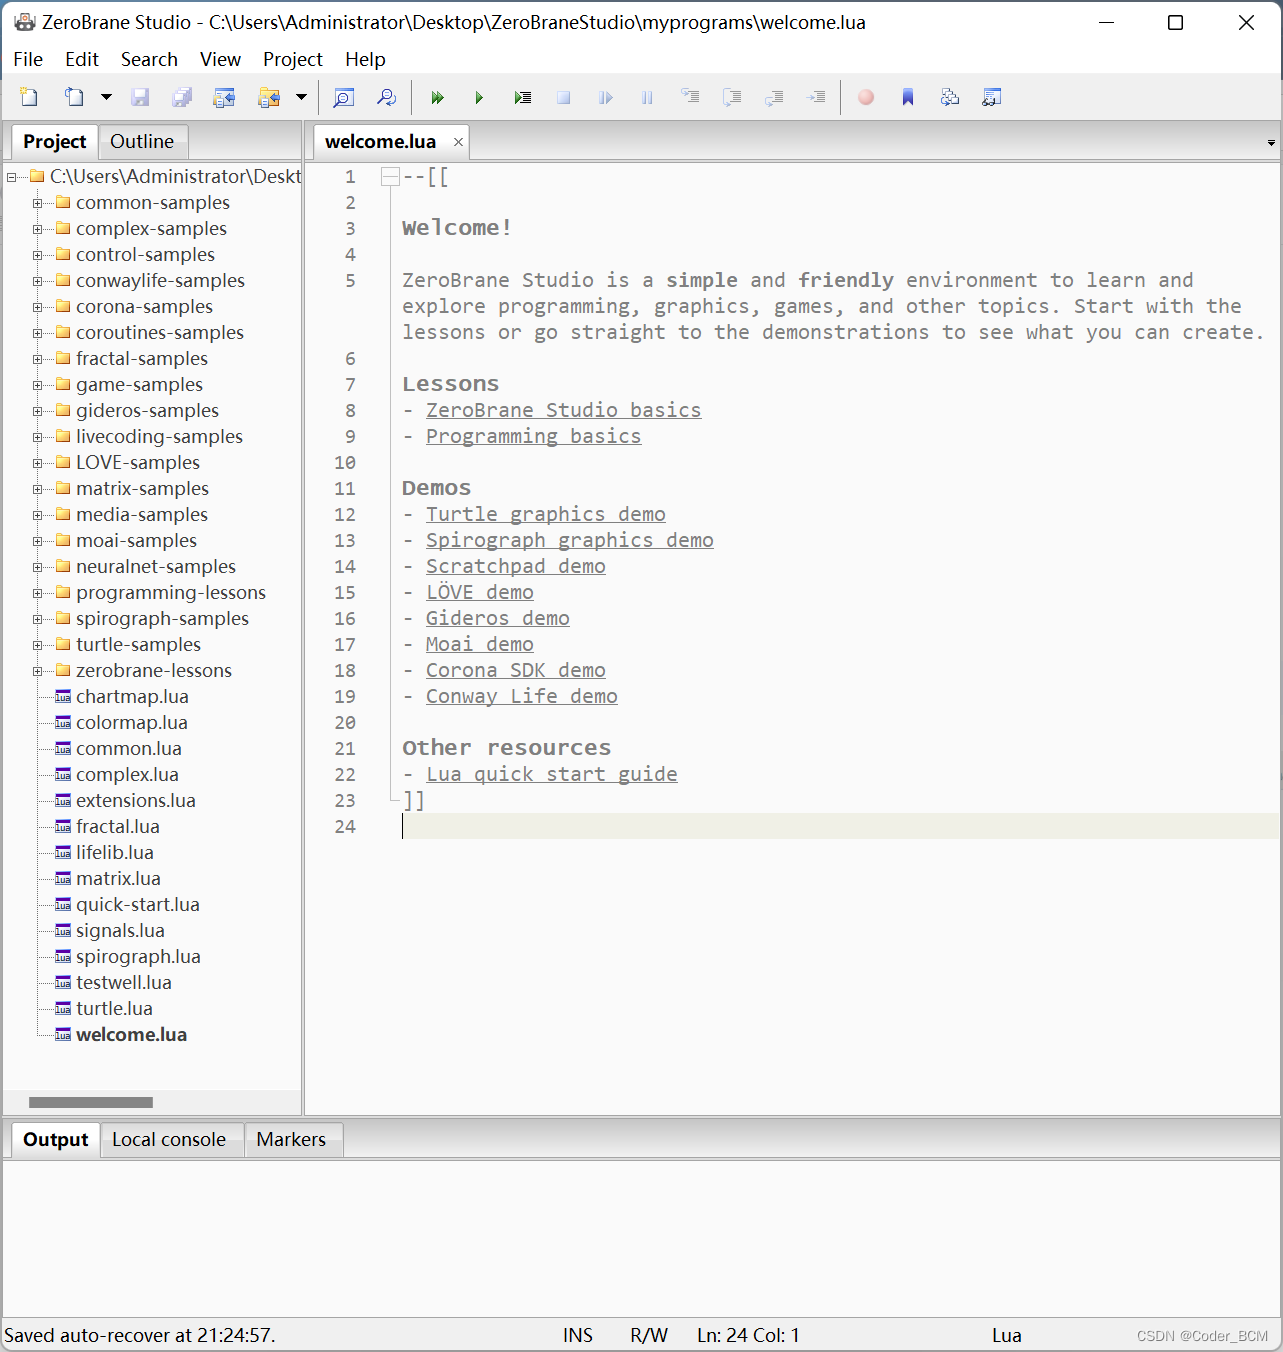
Task: Open the Conway Life demo link
Action: click(x=521, y=697)
